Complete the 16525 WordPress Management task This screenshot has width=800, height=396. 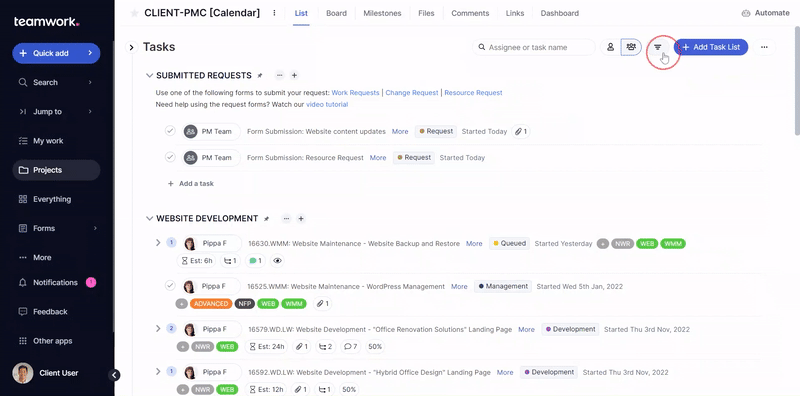(x=170, y=286)
